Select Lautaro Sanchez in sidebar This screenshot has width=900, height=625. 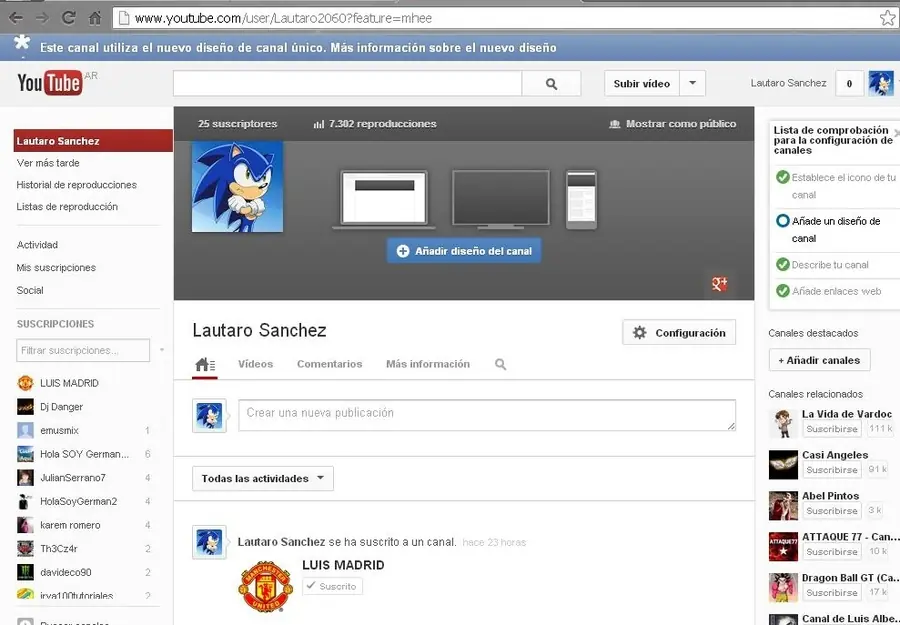93,141
